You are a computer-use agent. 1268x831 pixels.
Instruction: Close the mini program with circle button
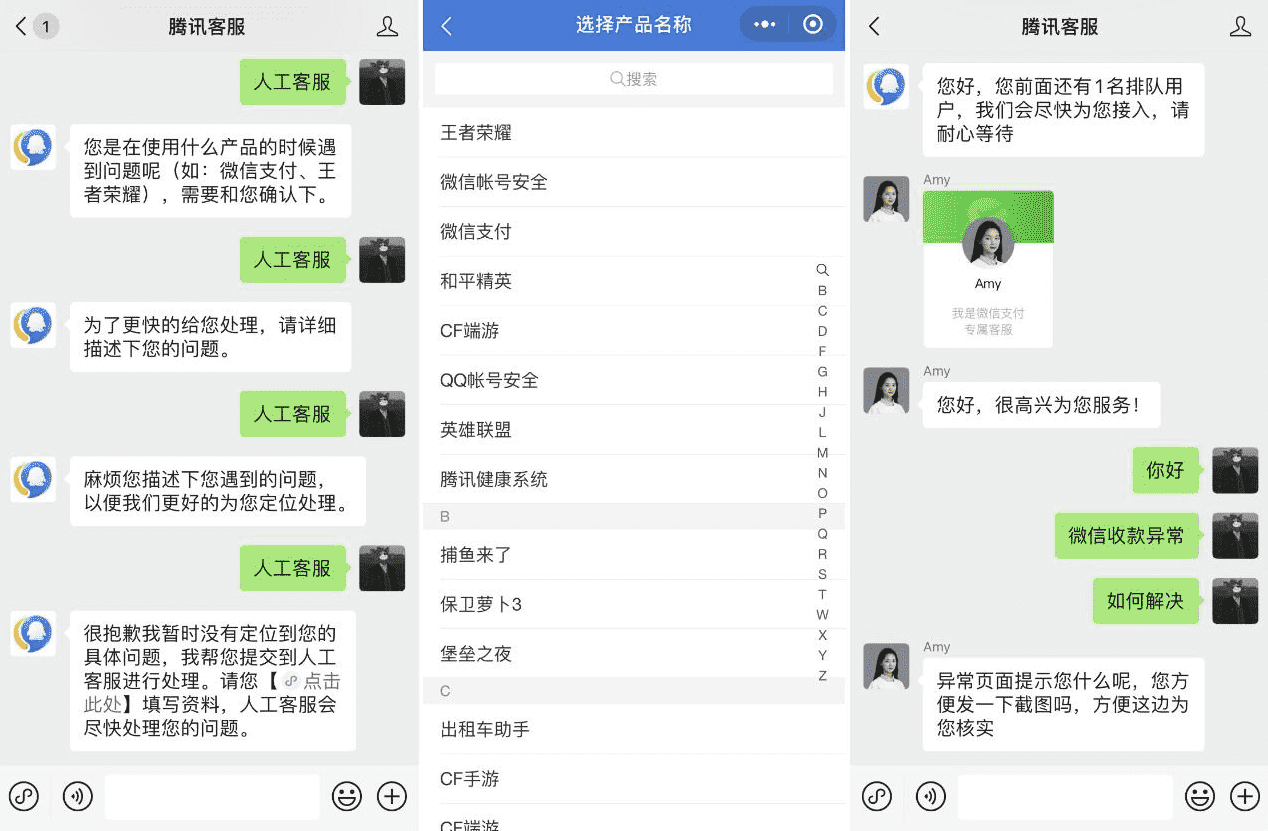click(x=813, y=25)
